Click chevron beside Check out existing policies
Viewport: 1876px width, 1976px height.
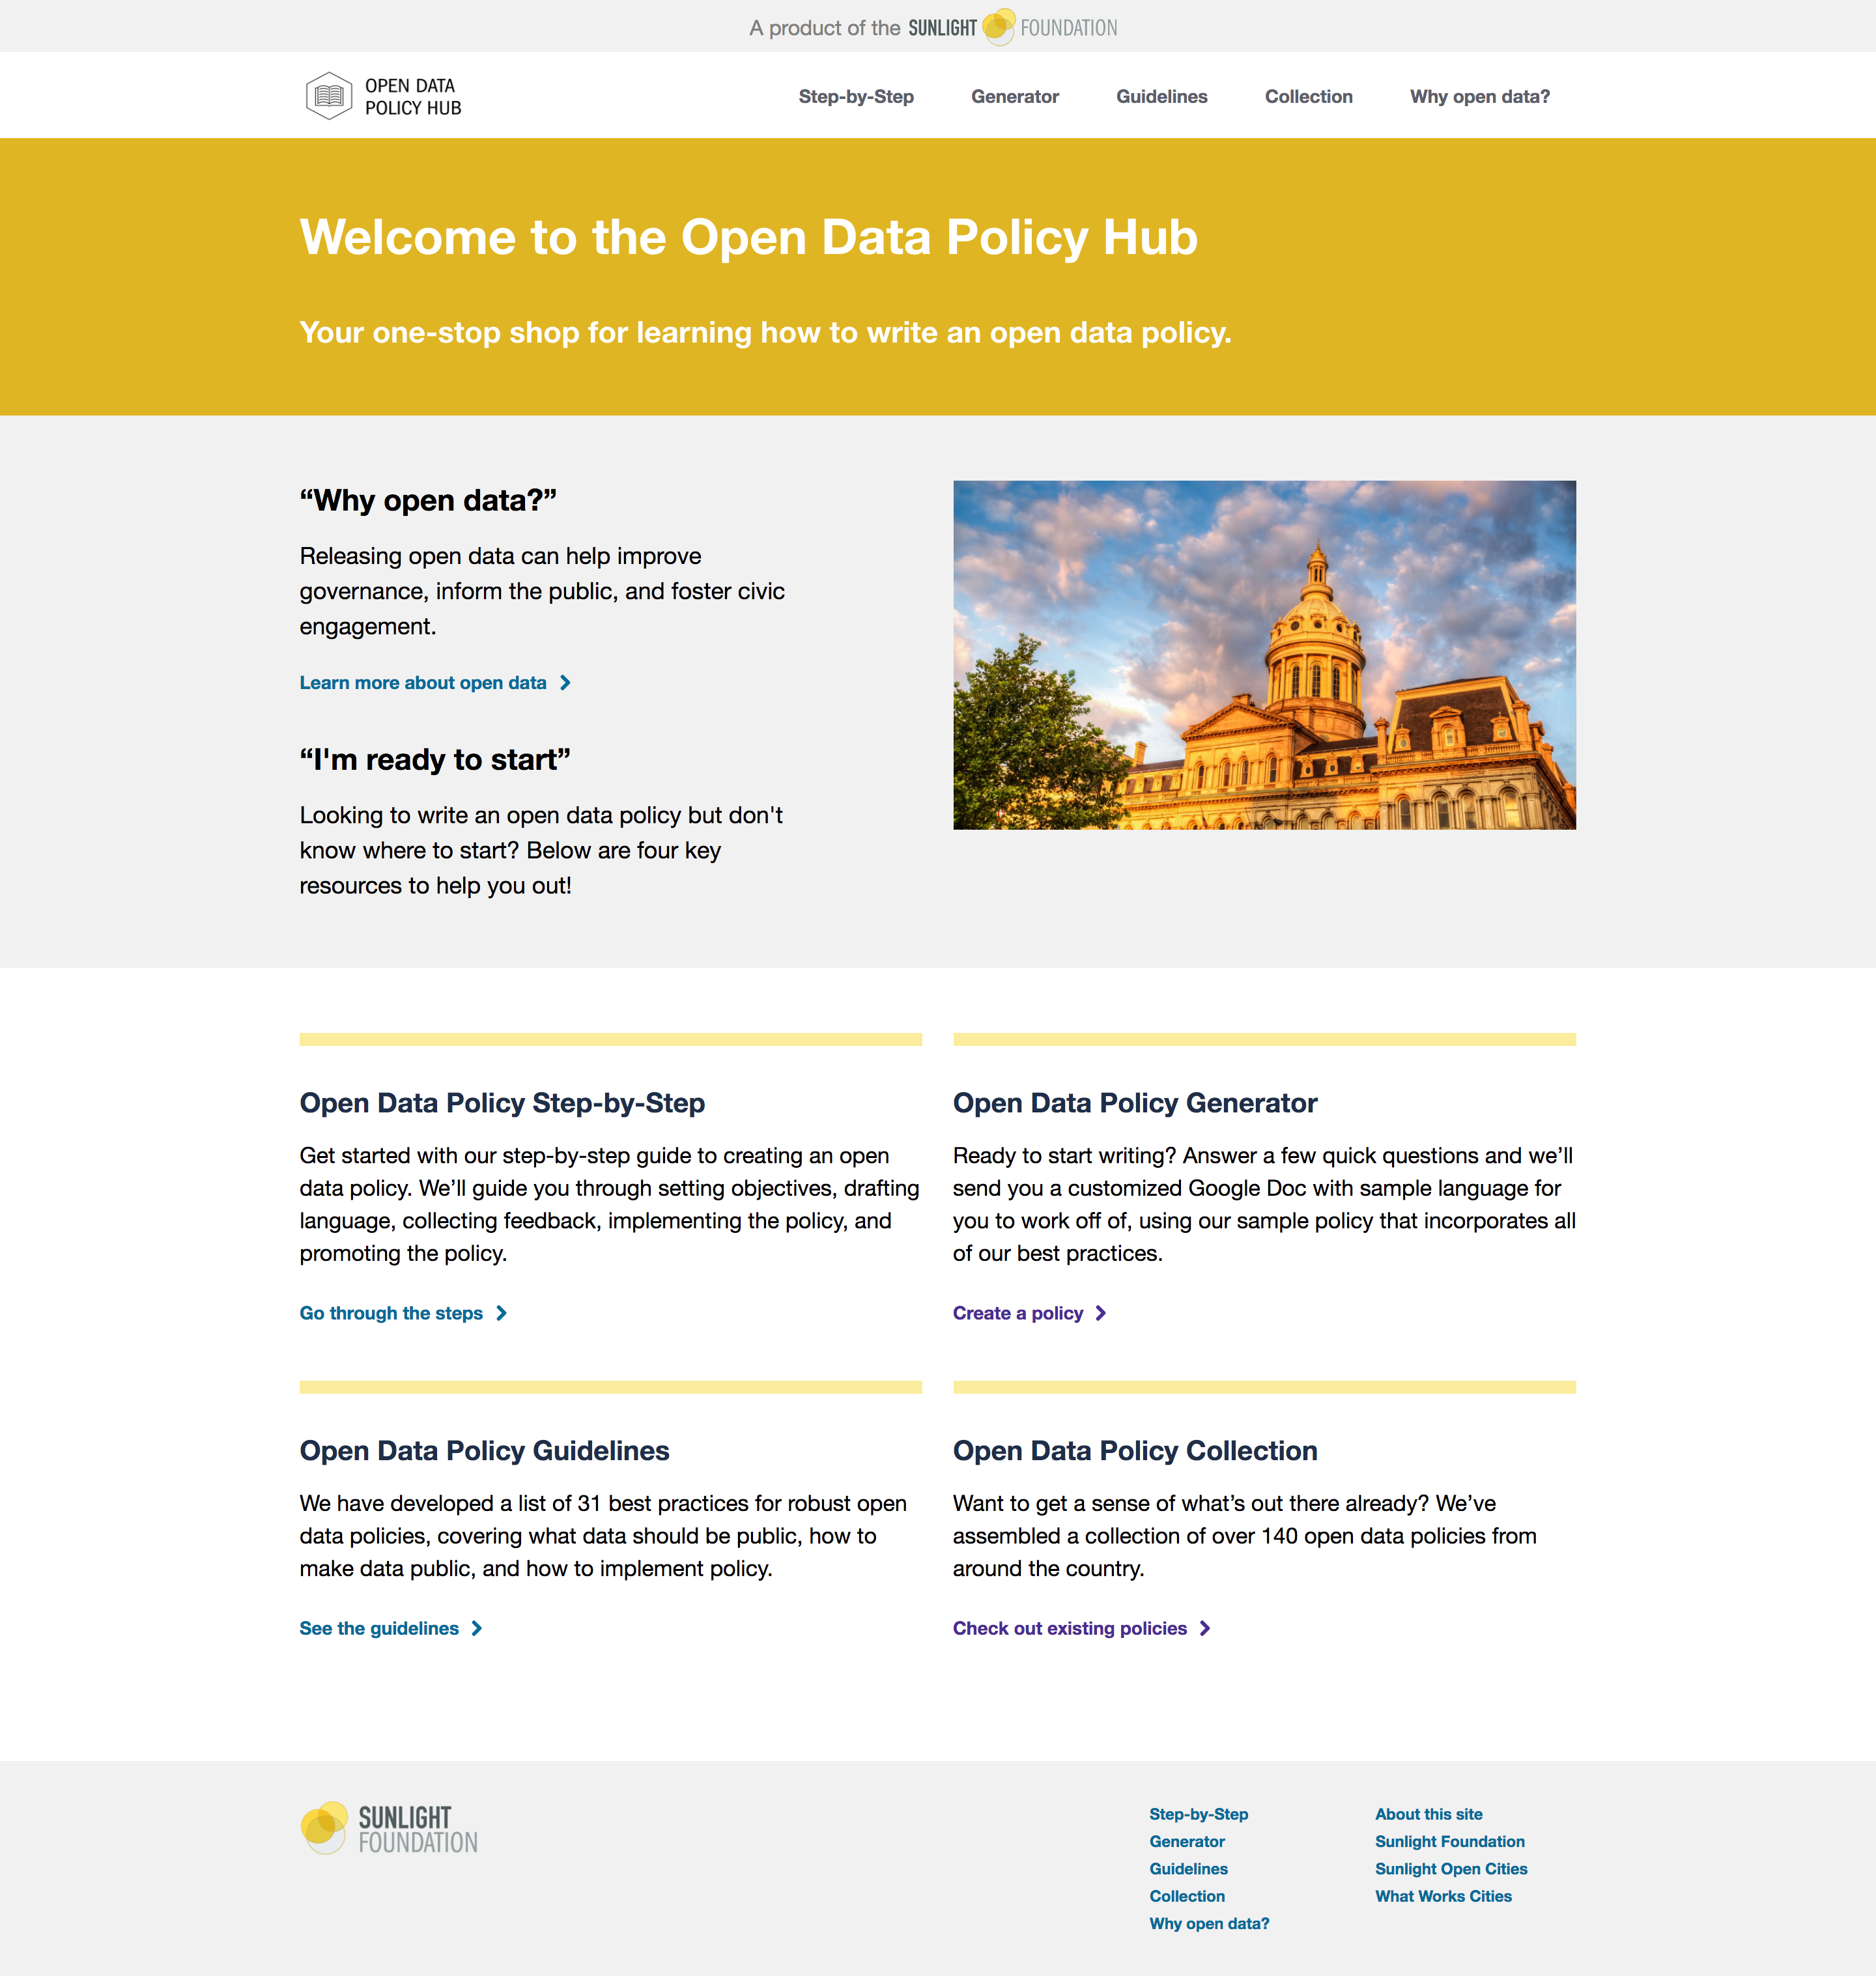(1205, 1628)
